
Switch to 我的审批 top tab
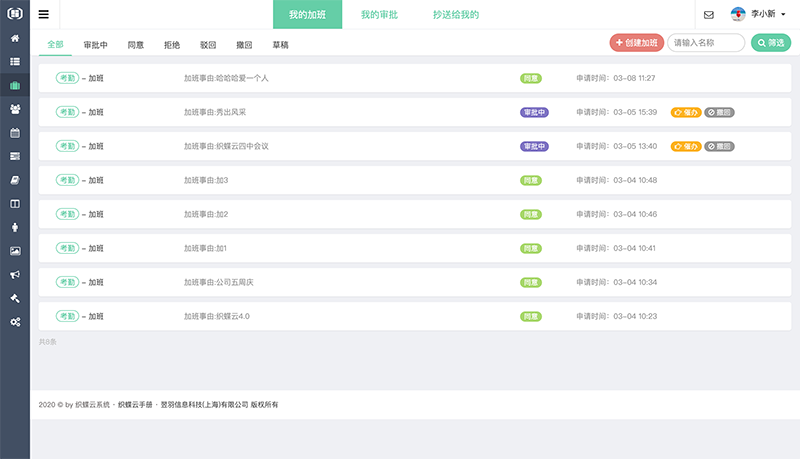[379, 14]
